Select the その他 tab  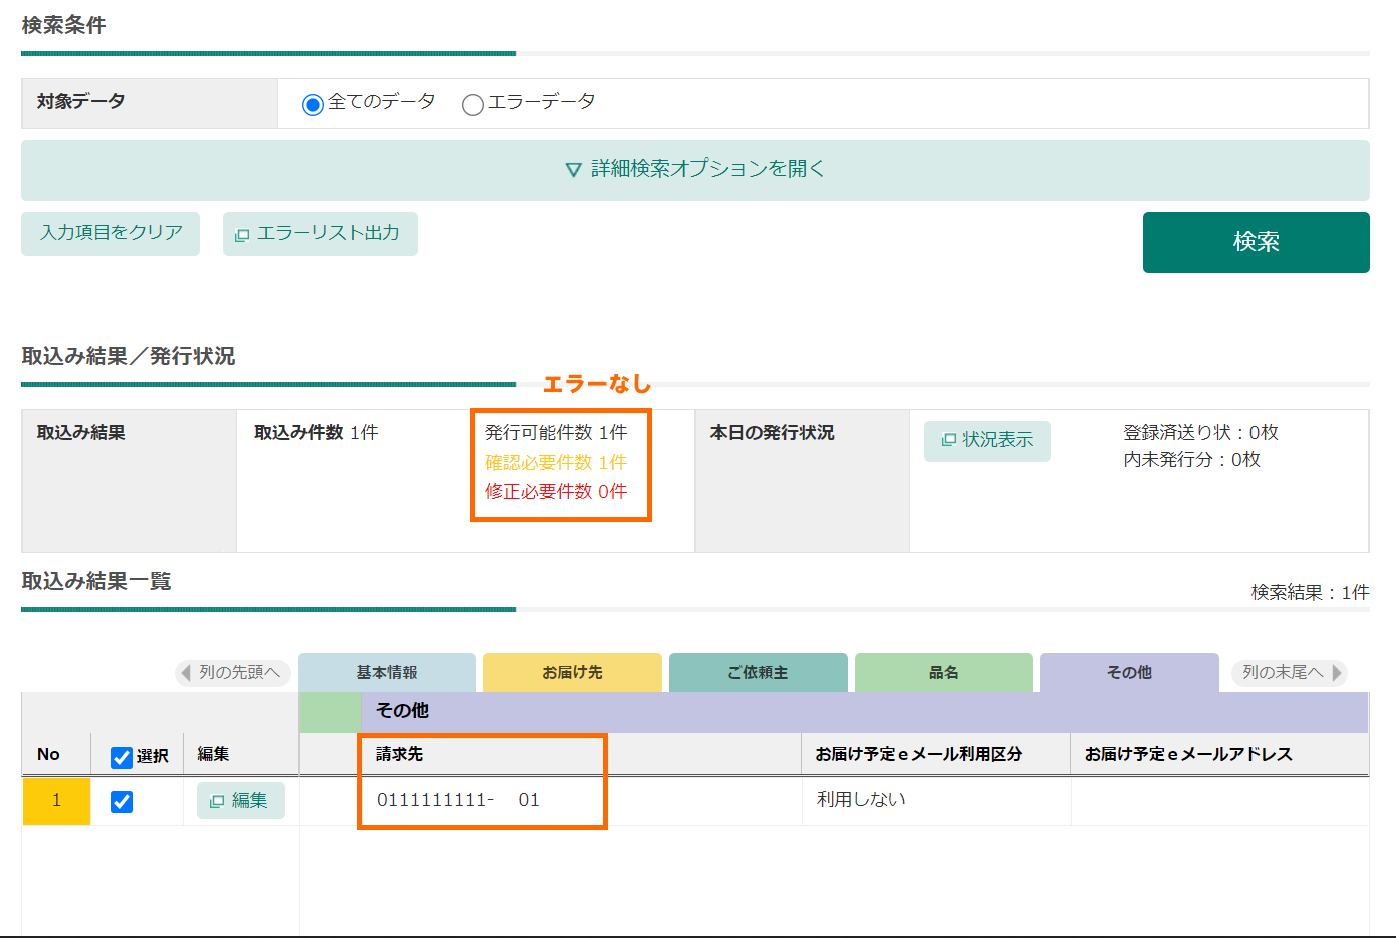tap(1129, 672)
